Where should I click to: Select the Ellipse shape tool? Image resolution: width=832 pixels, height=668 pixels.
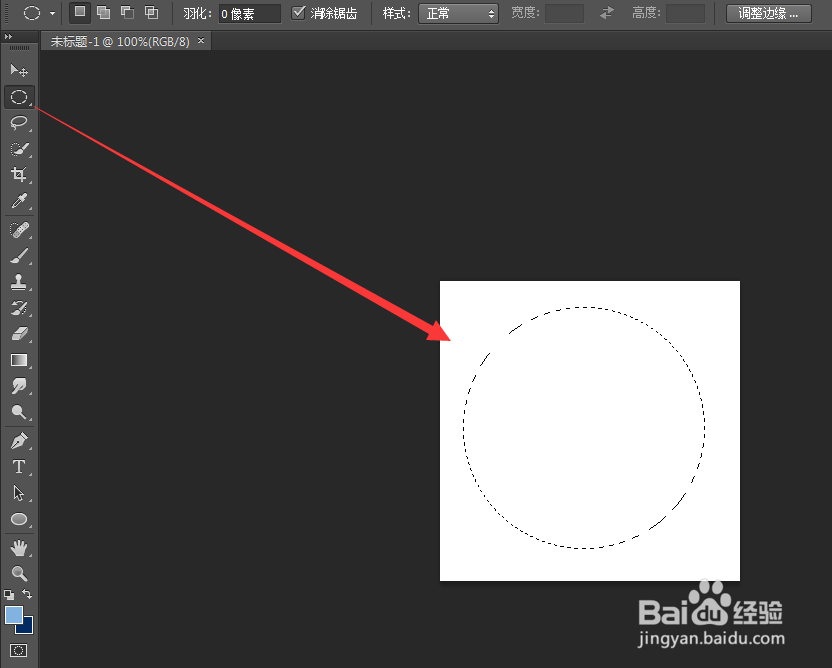point(19,519)
